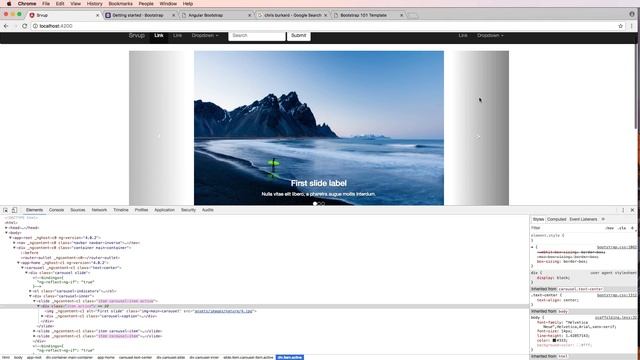Viewport: 640px width, 360px height.
Task: Show more Styles pane tabs
Action: 603,219
